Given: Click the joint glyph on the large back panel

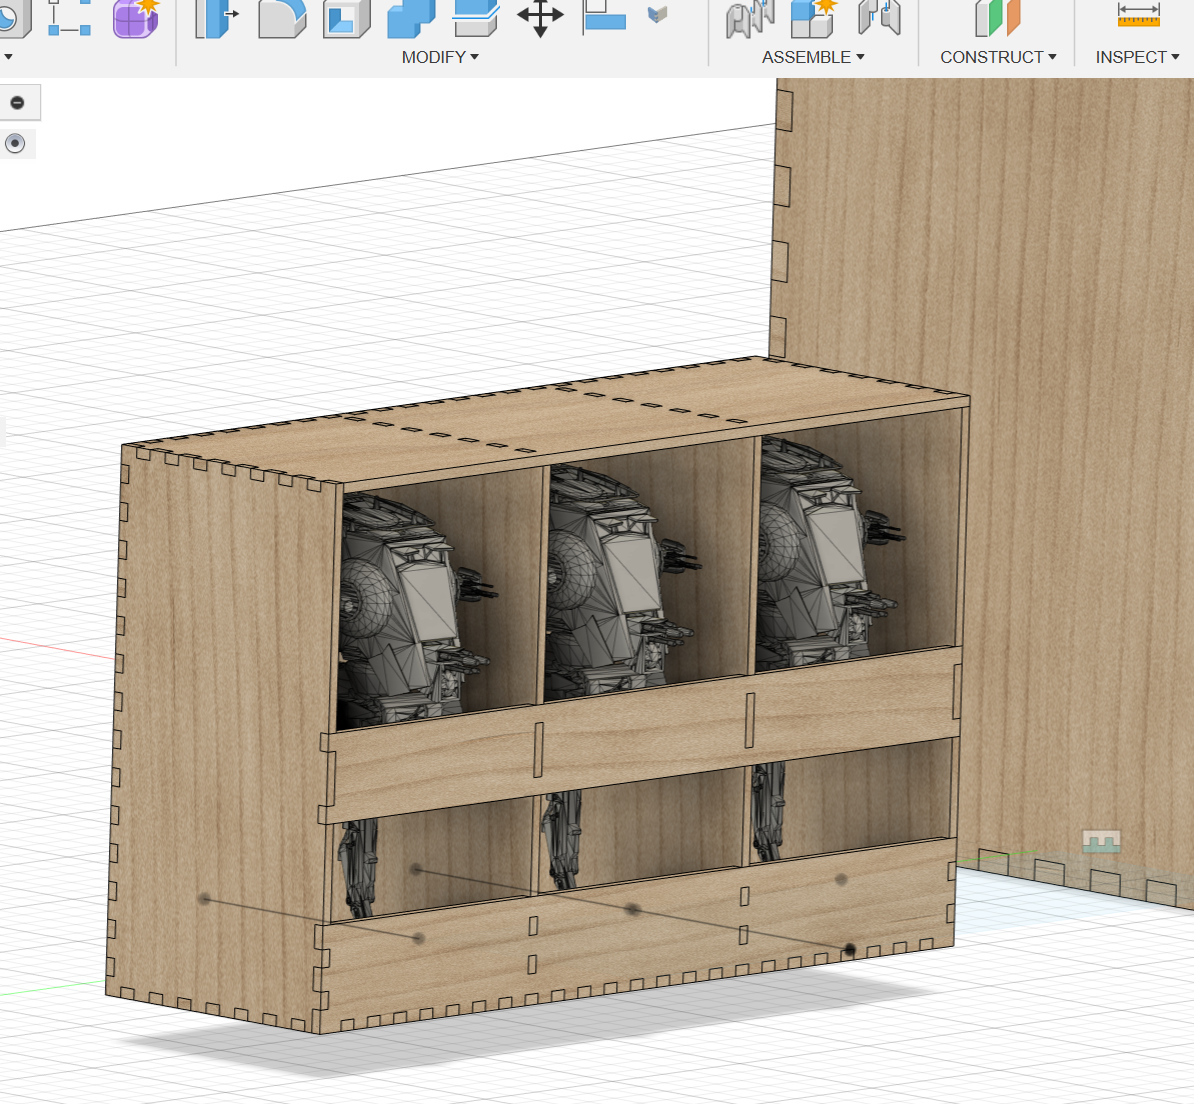Looking at the screenshot, I should pyautogui.click(x=1101, y=841).
